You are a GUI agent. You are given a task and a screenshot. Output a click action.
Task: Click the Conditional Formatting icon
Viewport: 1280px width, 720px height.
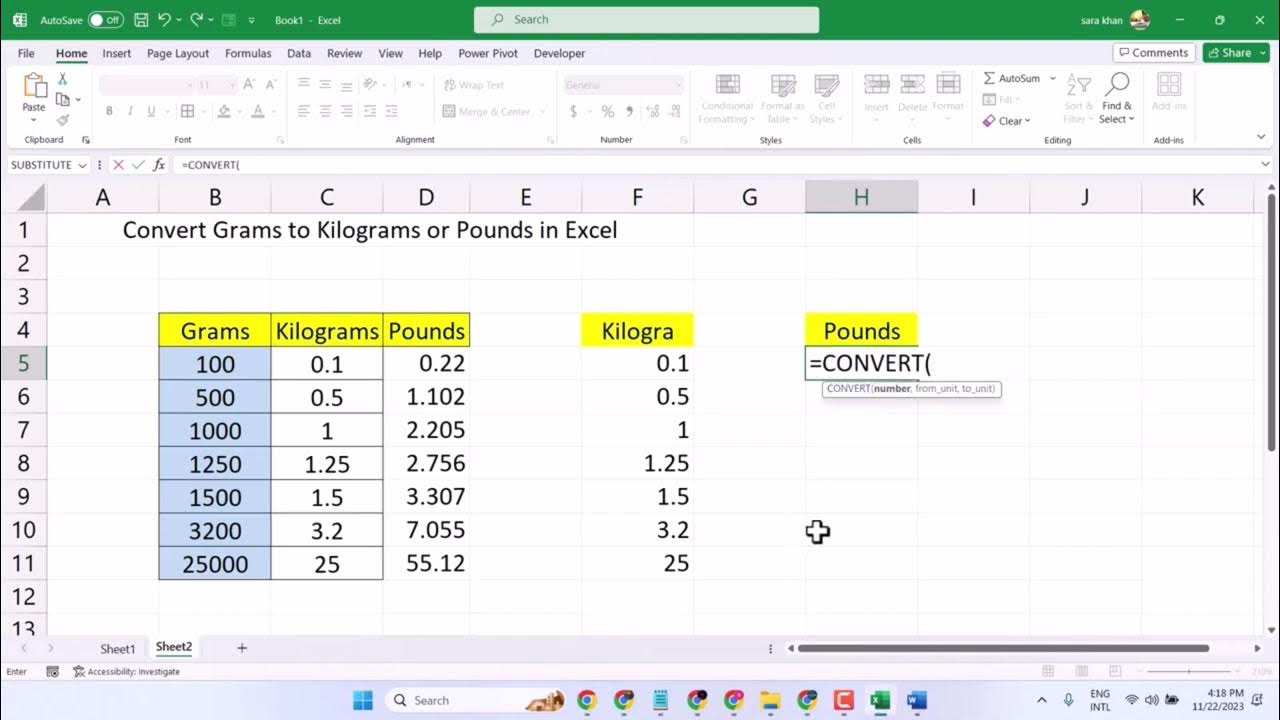tap(728, 86)
